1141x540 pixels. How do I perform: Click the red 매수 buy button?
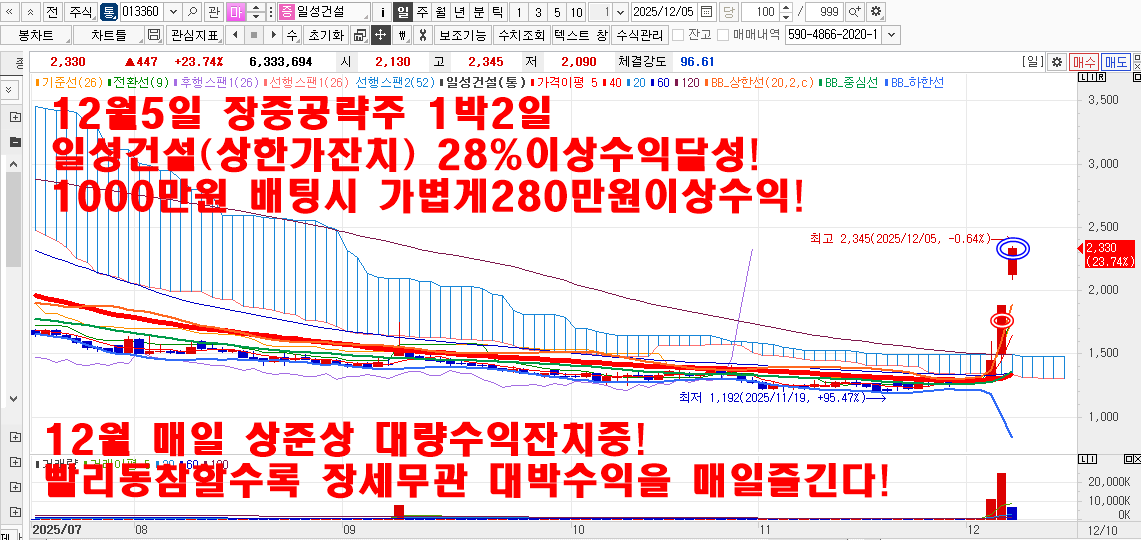tap(1084, 62)
